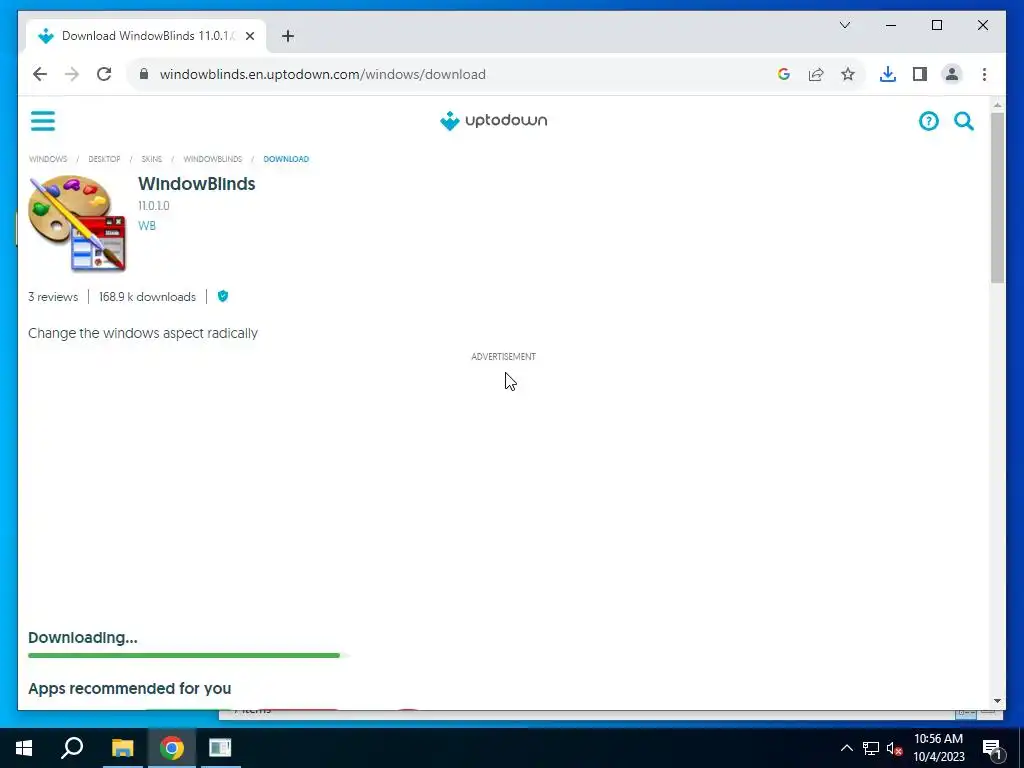Click the Chrome taskbar icon
This screenshot has height=768, width=1024.
pyautogui.click(x=172, y=748)
